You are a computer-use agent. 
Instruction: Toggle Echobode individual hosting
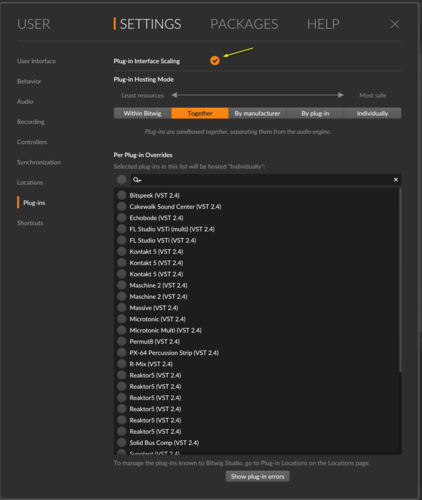(x=122, y=218)
